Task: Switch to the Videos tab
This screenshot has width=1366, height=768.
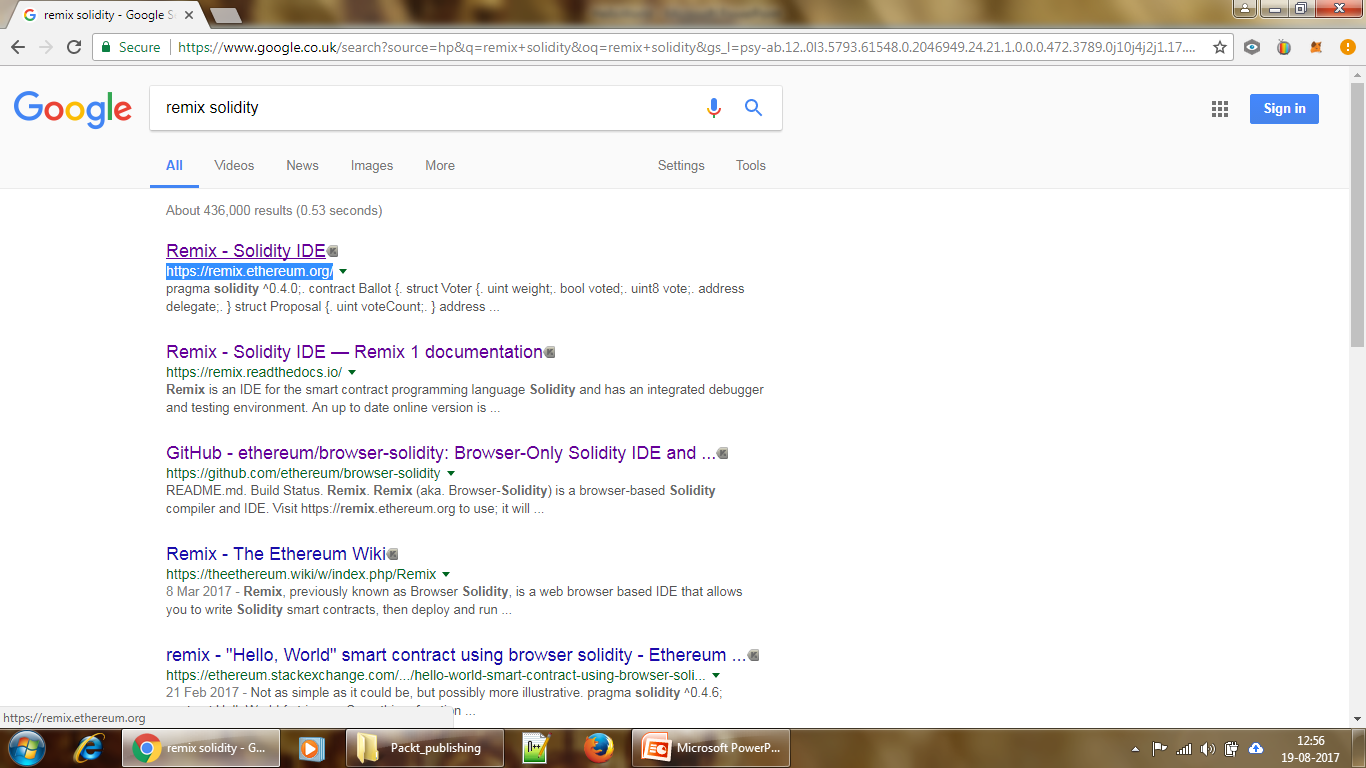Action: tap(234, 166)
